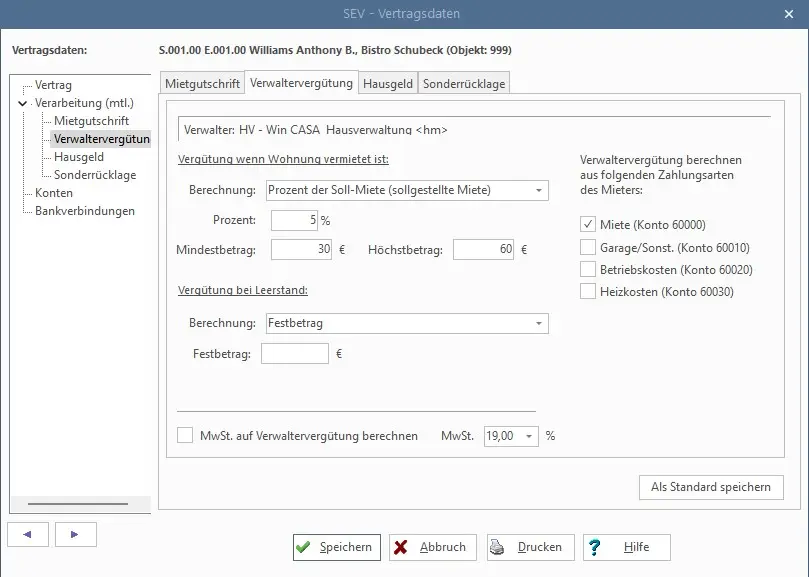The image size is (809, 577).
Task: Enable Betriebskosten (Konto 60020) checkbox
Action: tap(588, 269)
